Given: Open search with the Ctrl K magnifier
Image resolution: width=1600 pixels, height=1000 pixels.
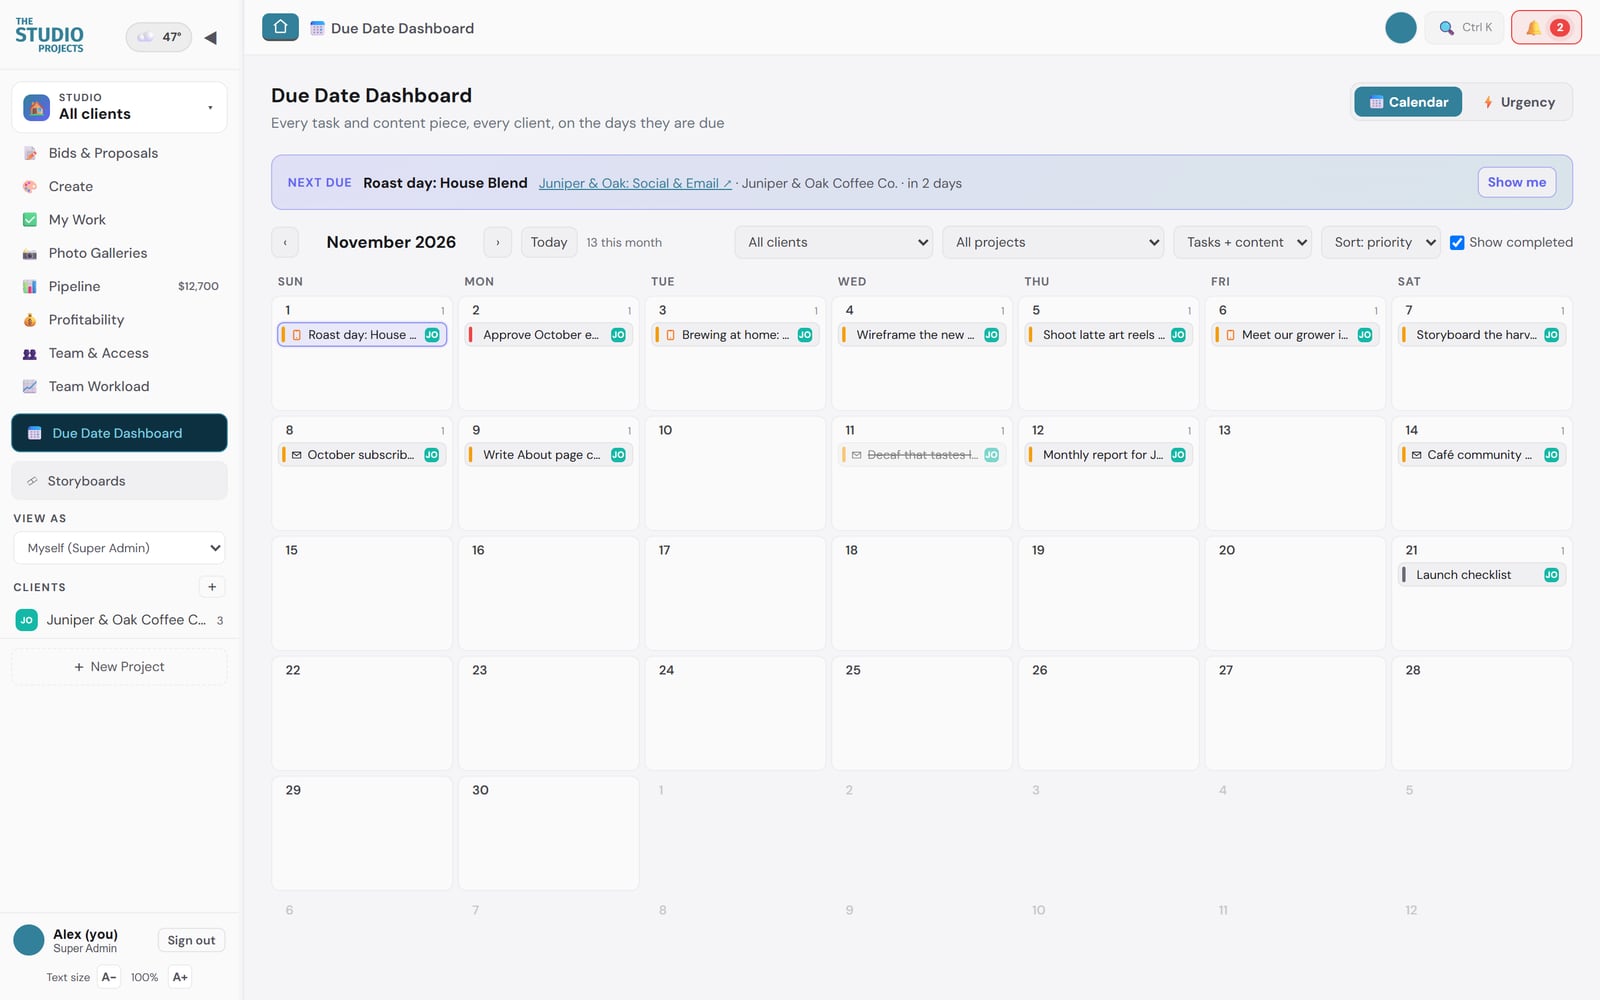Looking at the screenshot, I should (1464, 27).
